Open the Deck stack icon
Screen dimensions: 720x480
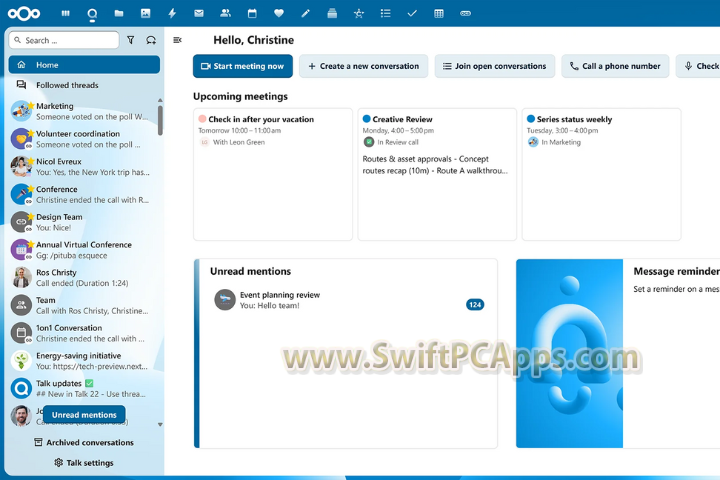coord(332,13)
